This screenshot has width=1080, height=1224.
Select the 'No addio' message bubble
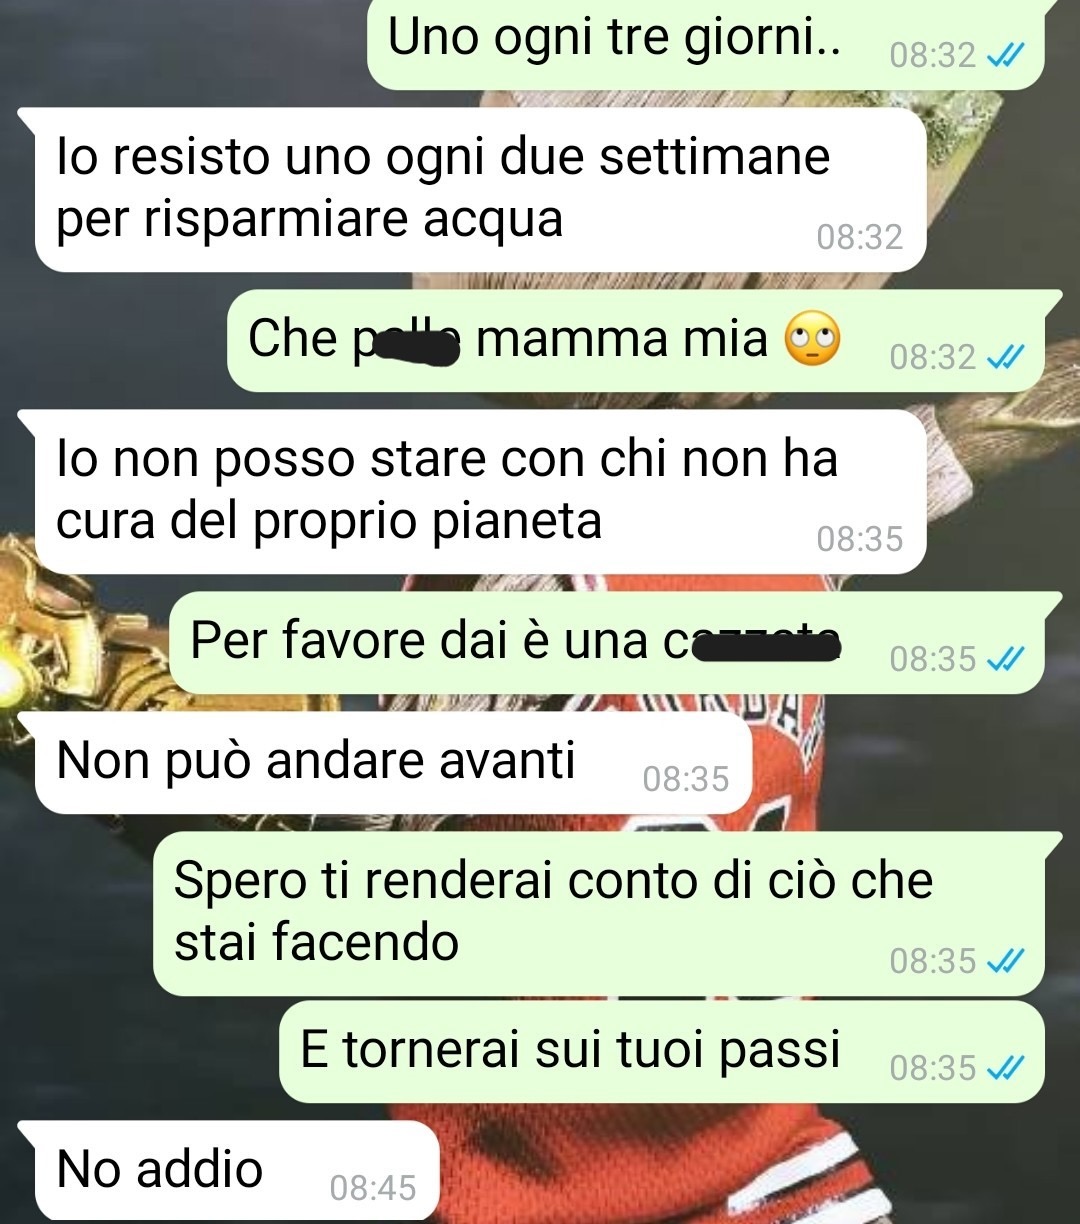coord(229,1170)
